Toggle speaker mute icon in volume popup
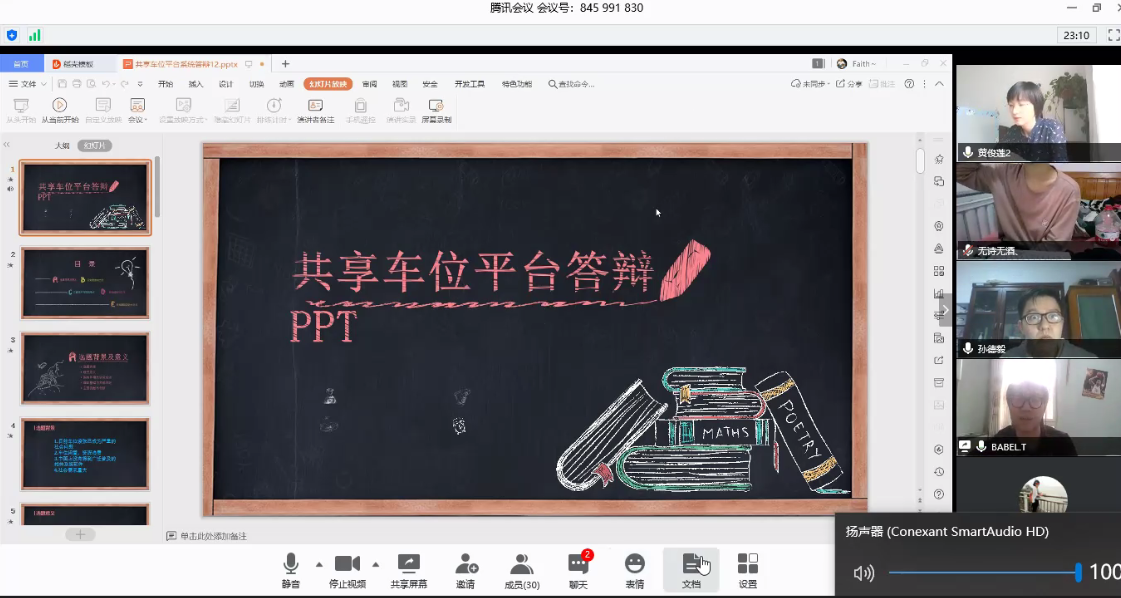 (863, 572)
